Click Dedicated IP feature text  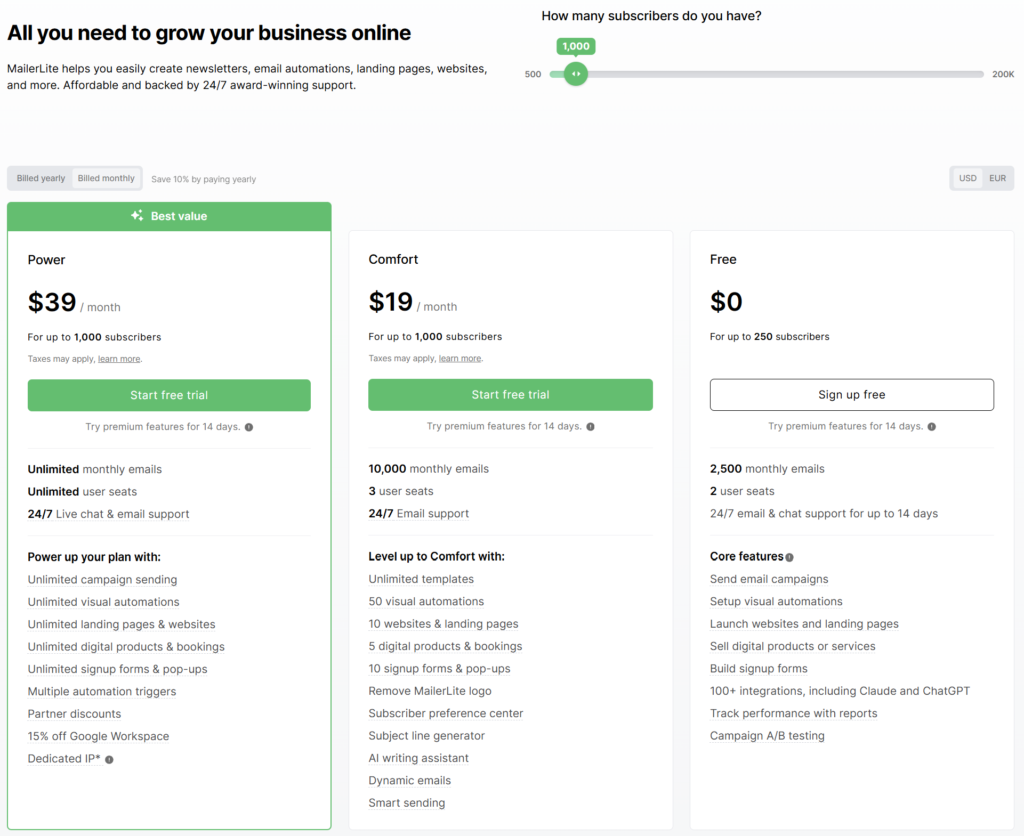point(64,758)
